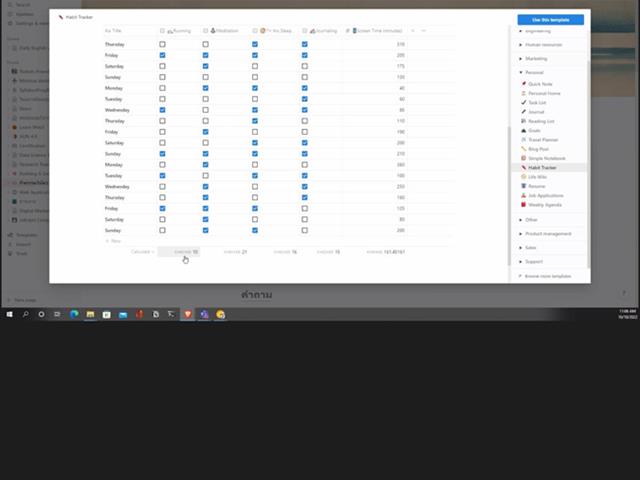Click the Use this template button

click(x=551, y=20)
